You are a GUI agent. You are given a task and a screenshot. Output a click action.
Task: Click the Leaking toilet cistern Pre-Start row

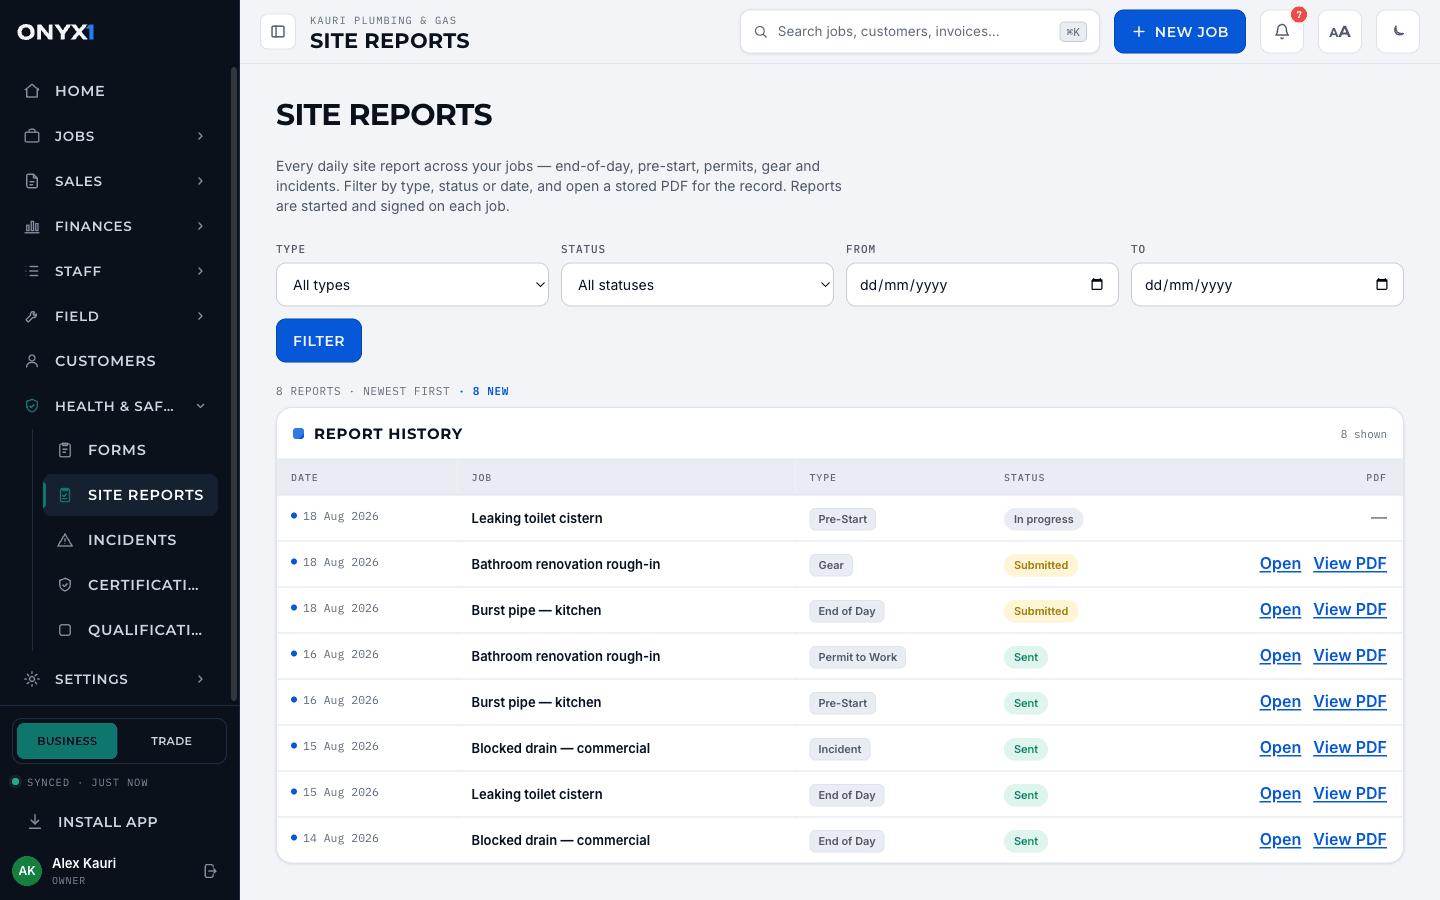[840, 519]
